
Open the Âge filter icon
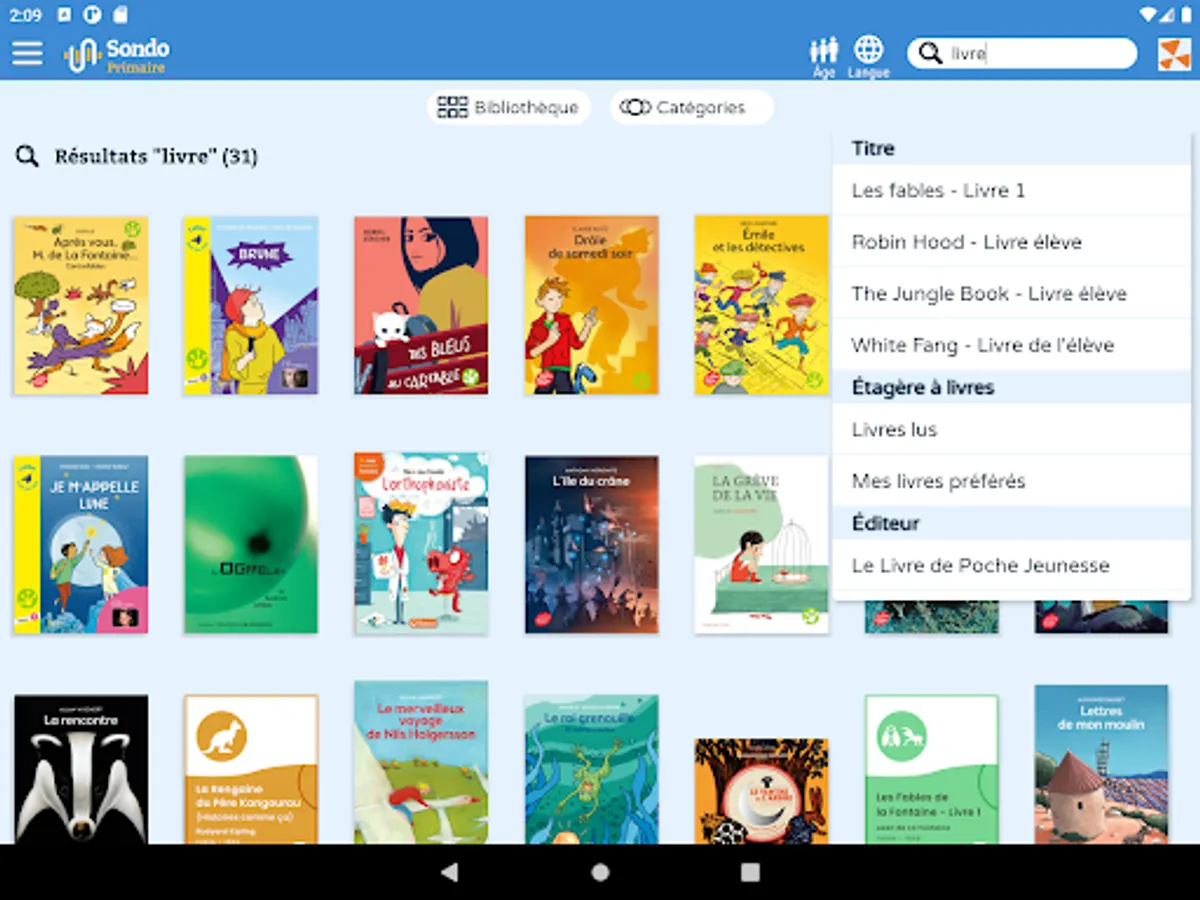coord(824,56)
